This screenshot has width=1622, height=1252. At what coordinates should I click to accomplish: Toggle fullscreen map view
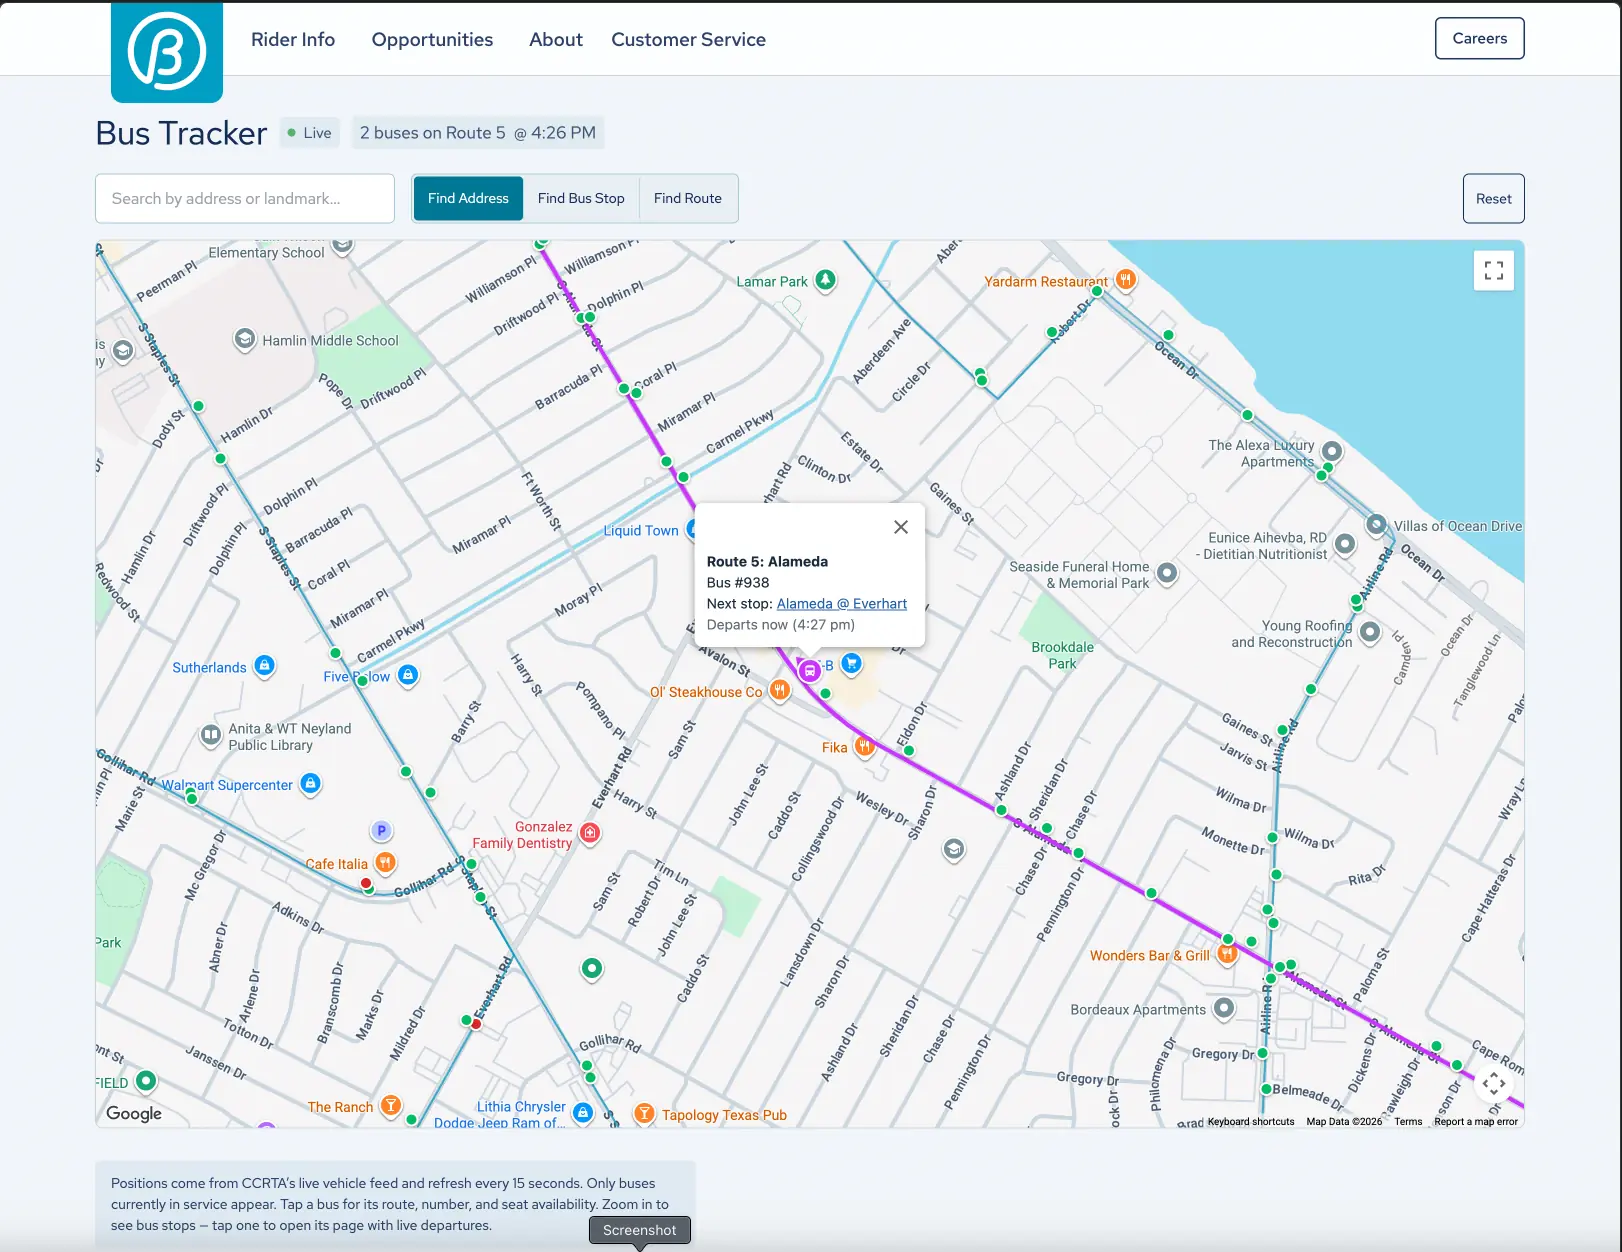tap(1493, 270)
